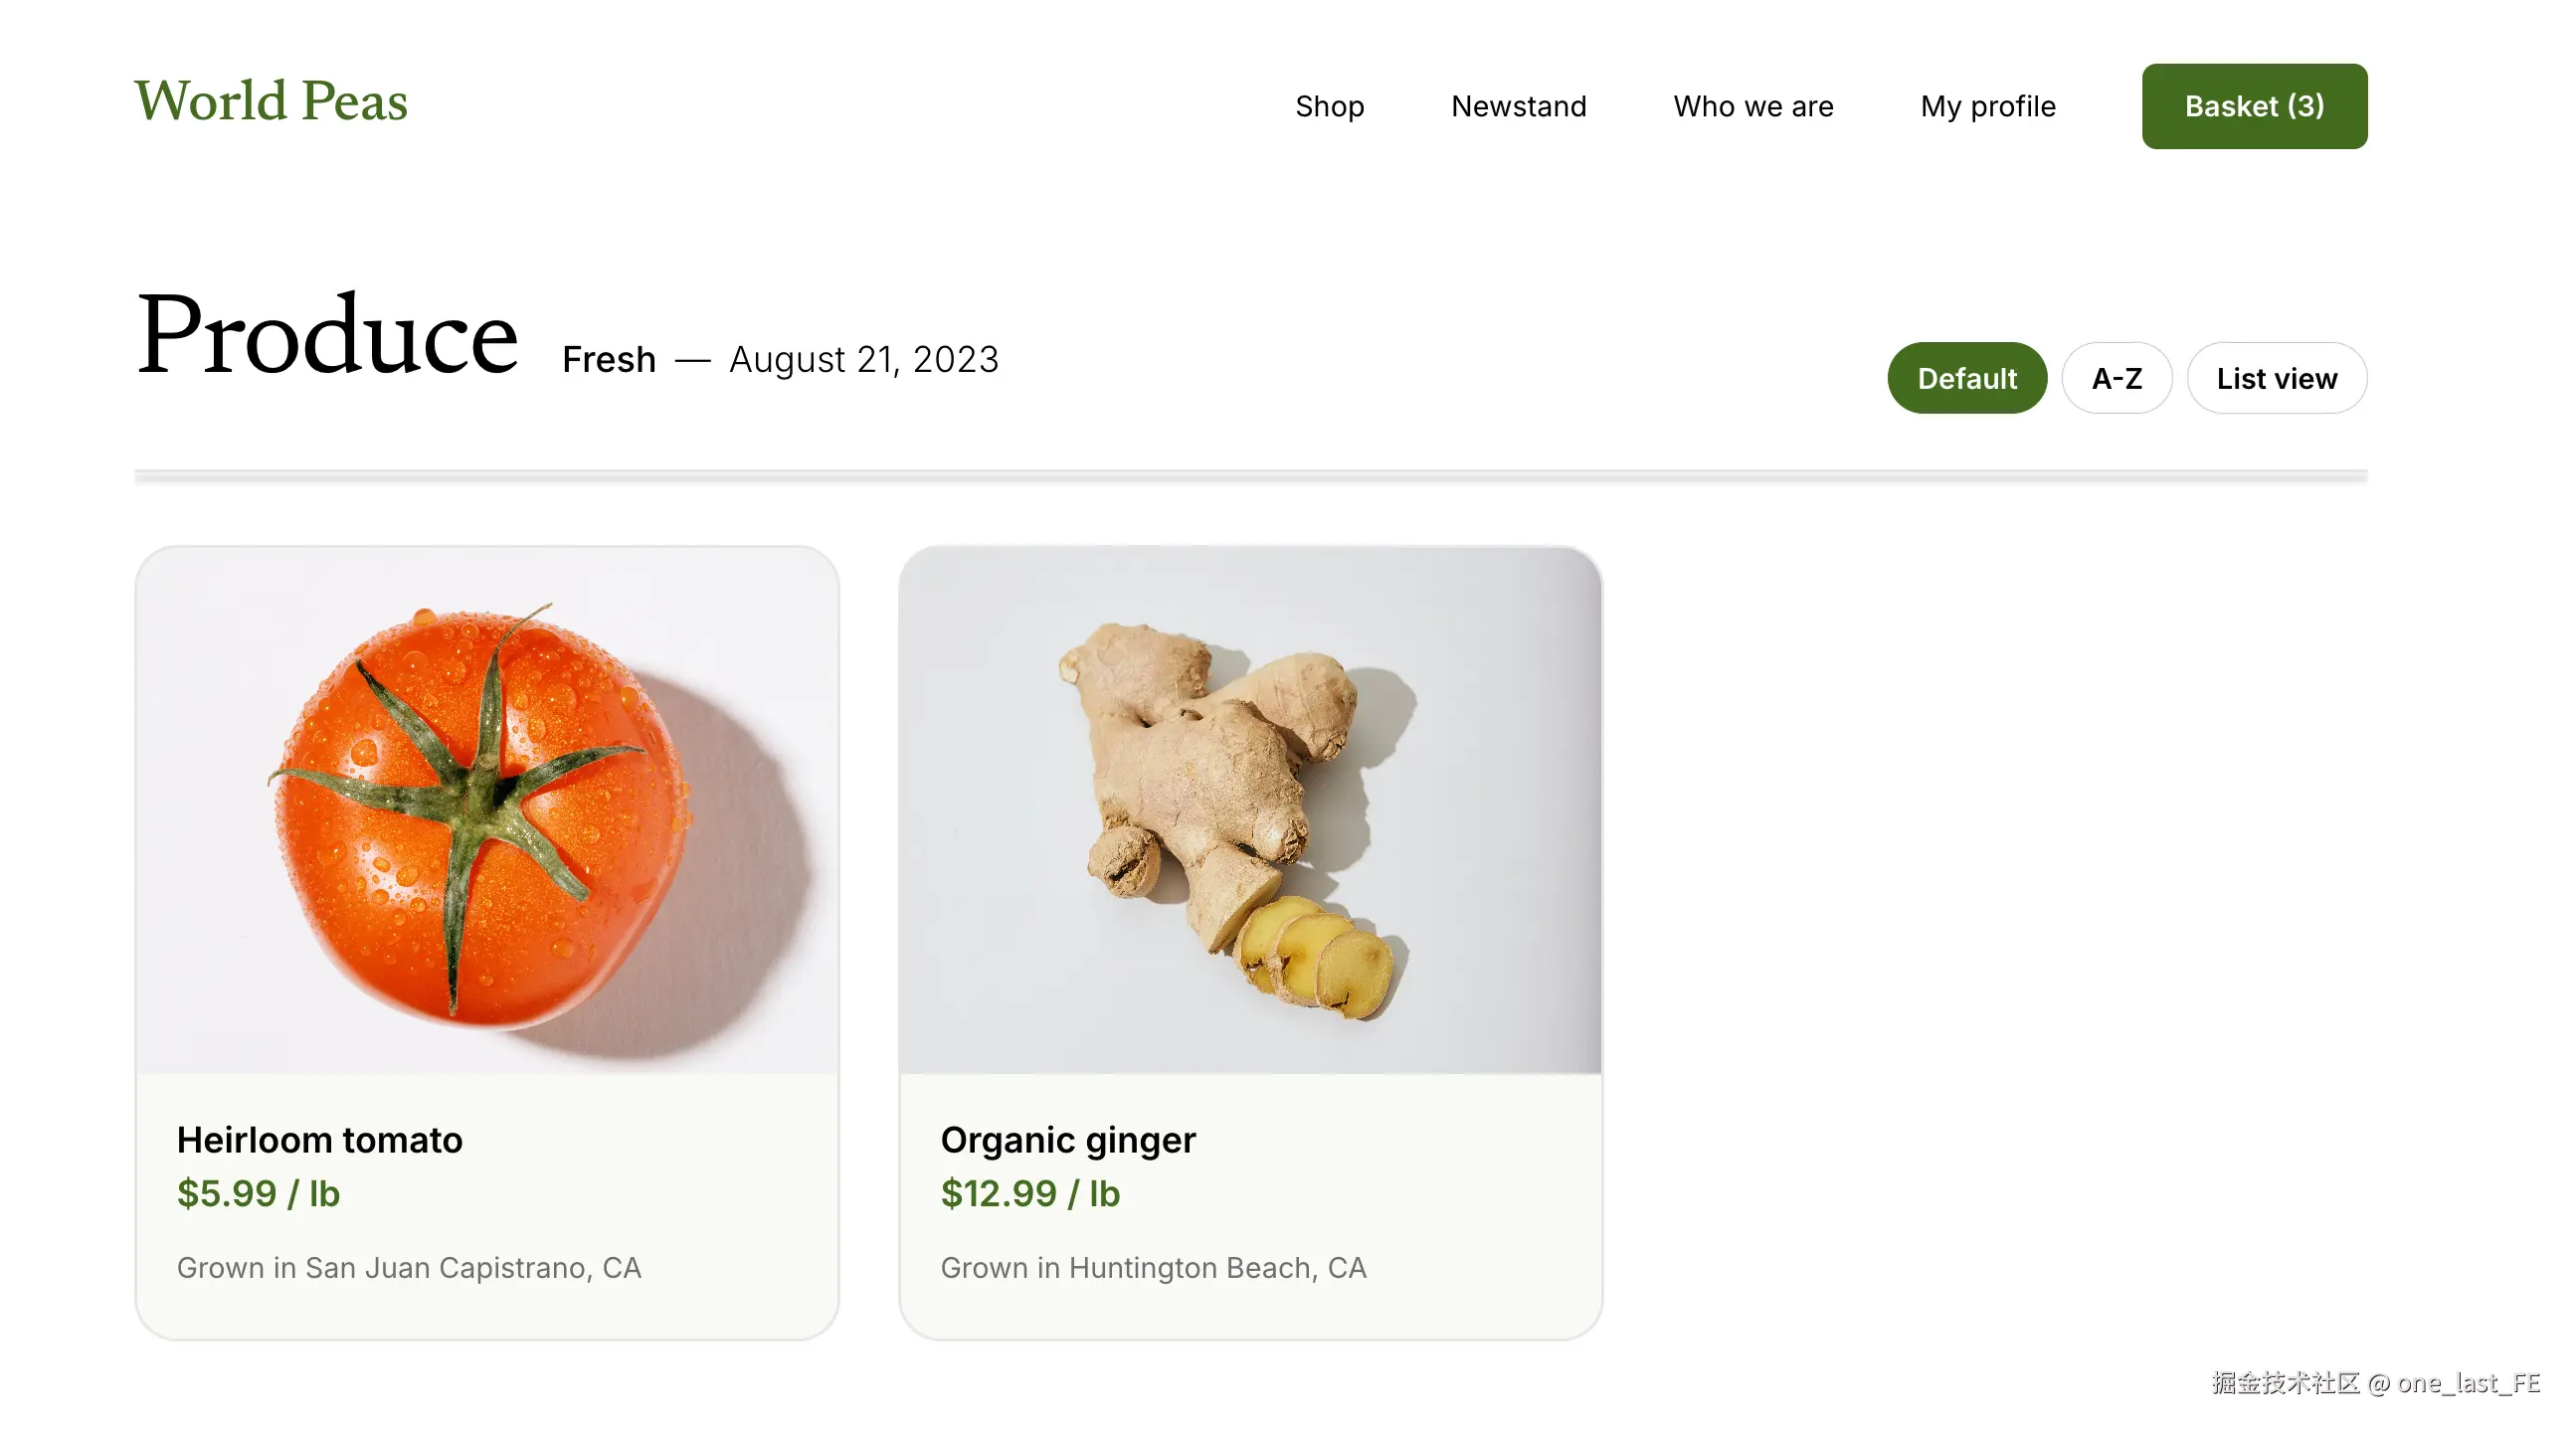
Task: Click the $5.99 / lb tomato price
Action: pyautogui.click(x=258, y=1193)
